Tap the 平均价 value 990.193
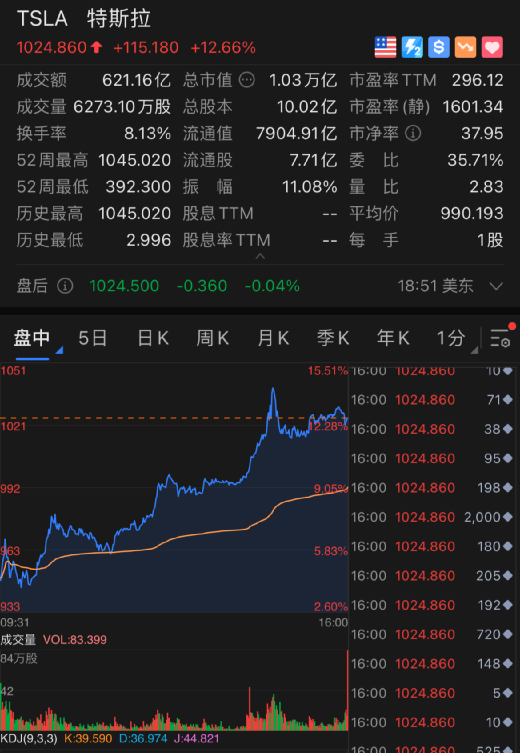 point(472,213)
